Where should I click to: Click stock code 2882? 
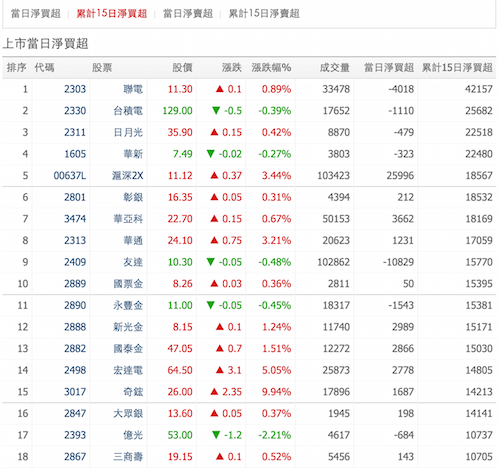75,349
